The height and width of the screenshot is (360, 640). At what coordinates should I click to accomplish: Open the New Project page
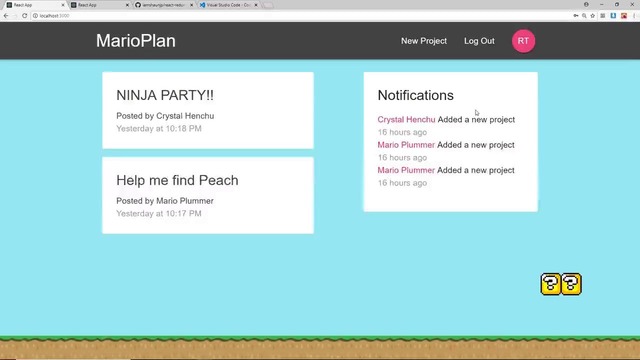click(424, 41)
